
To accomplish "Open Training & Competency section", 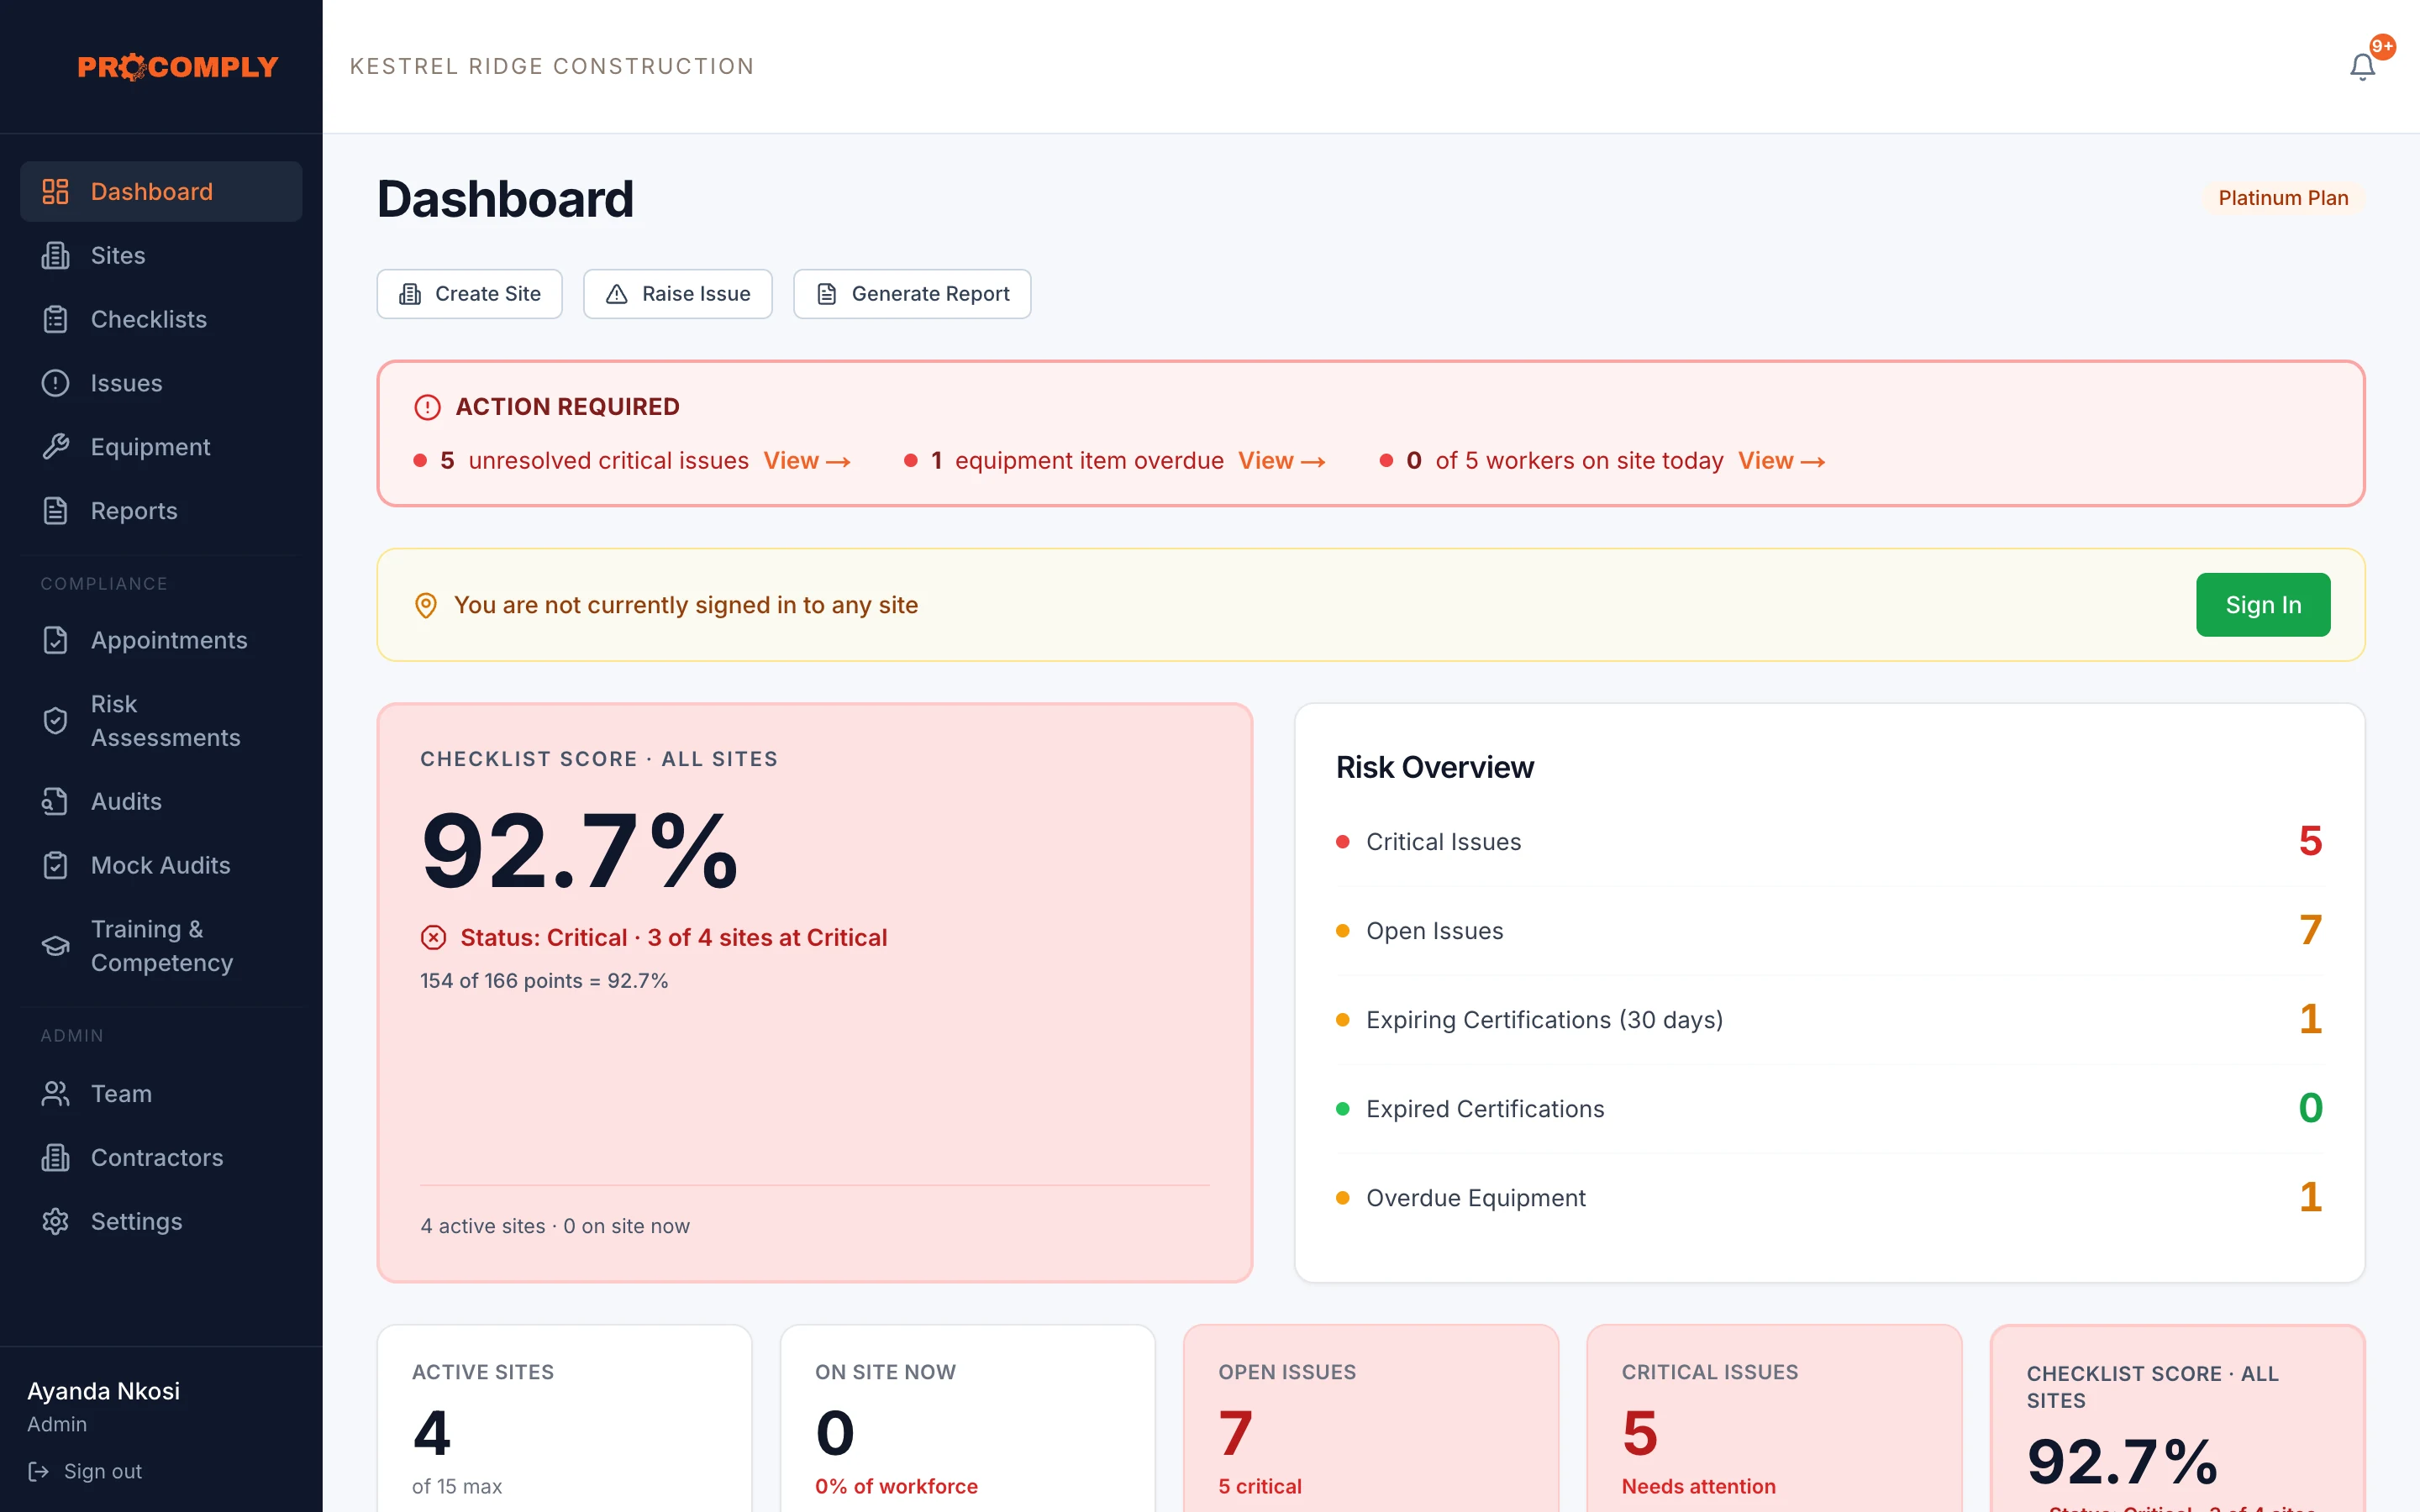I will (161, 946).
